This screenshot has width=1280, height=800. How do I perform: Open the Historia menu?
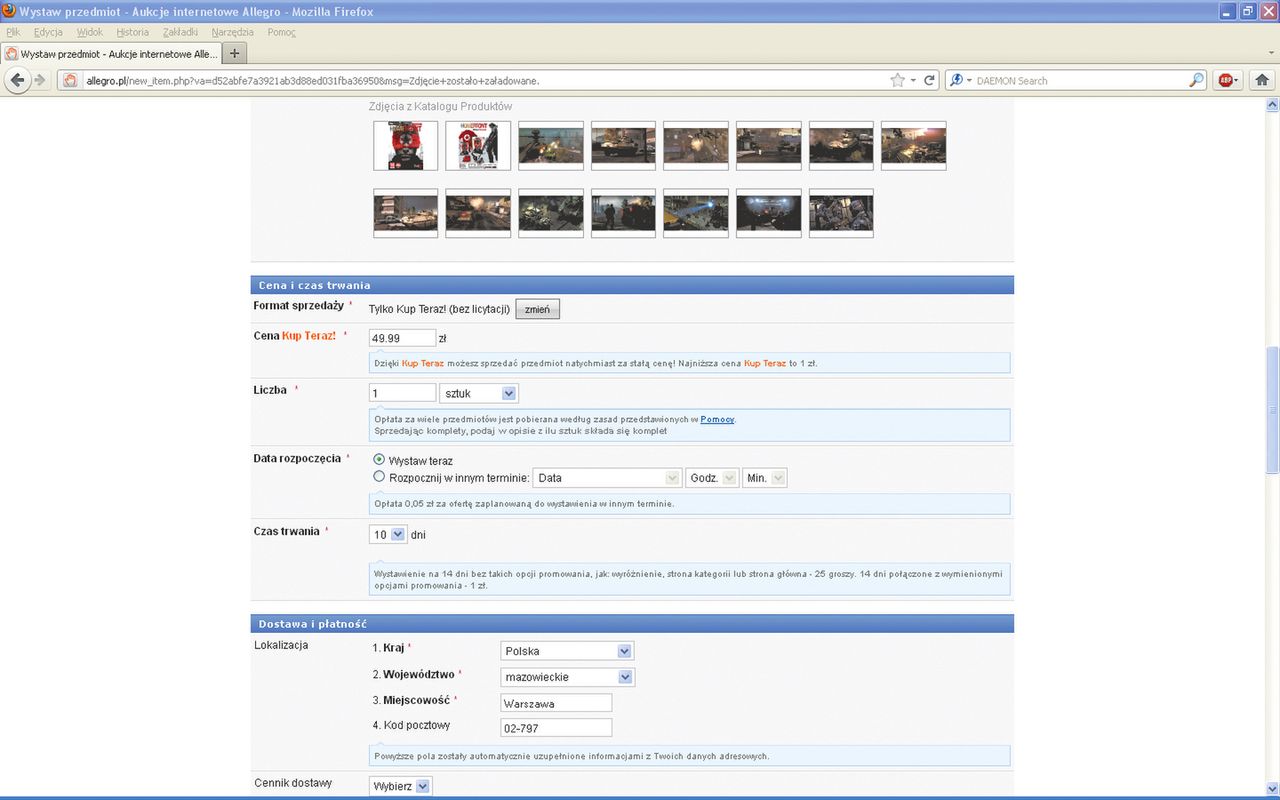[132, 32]
